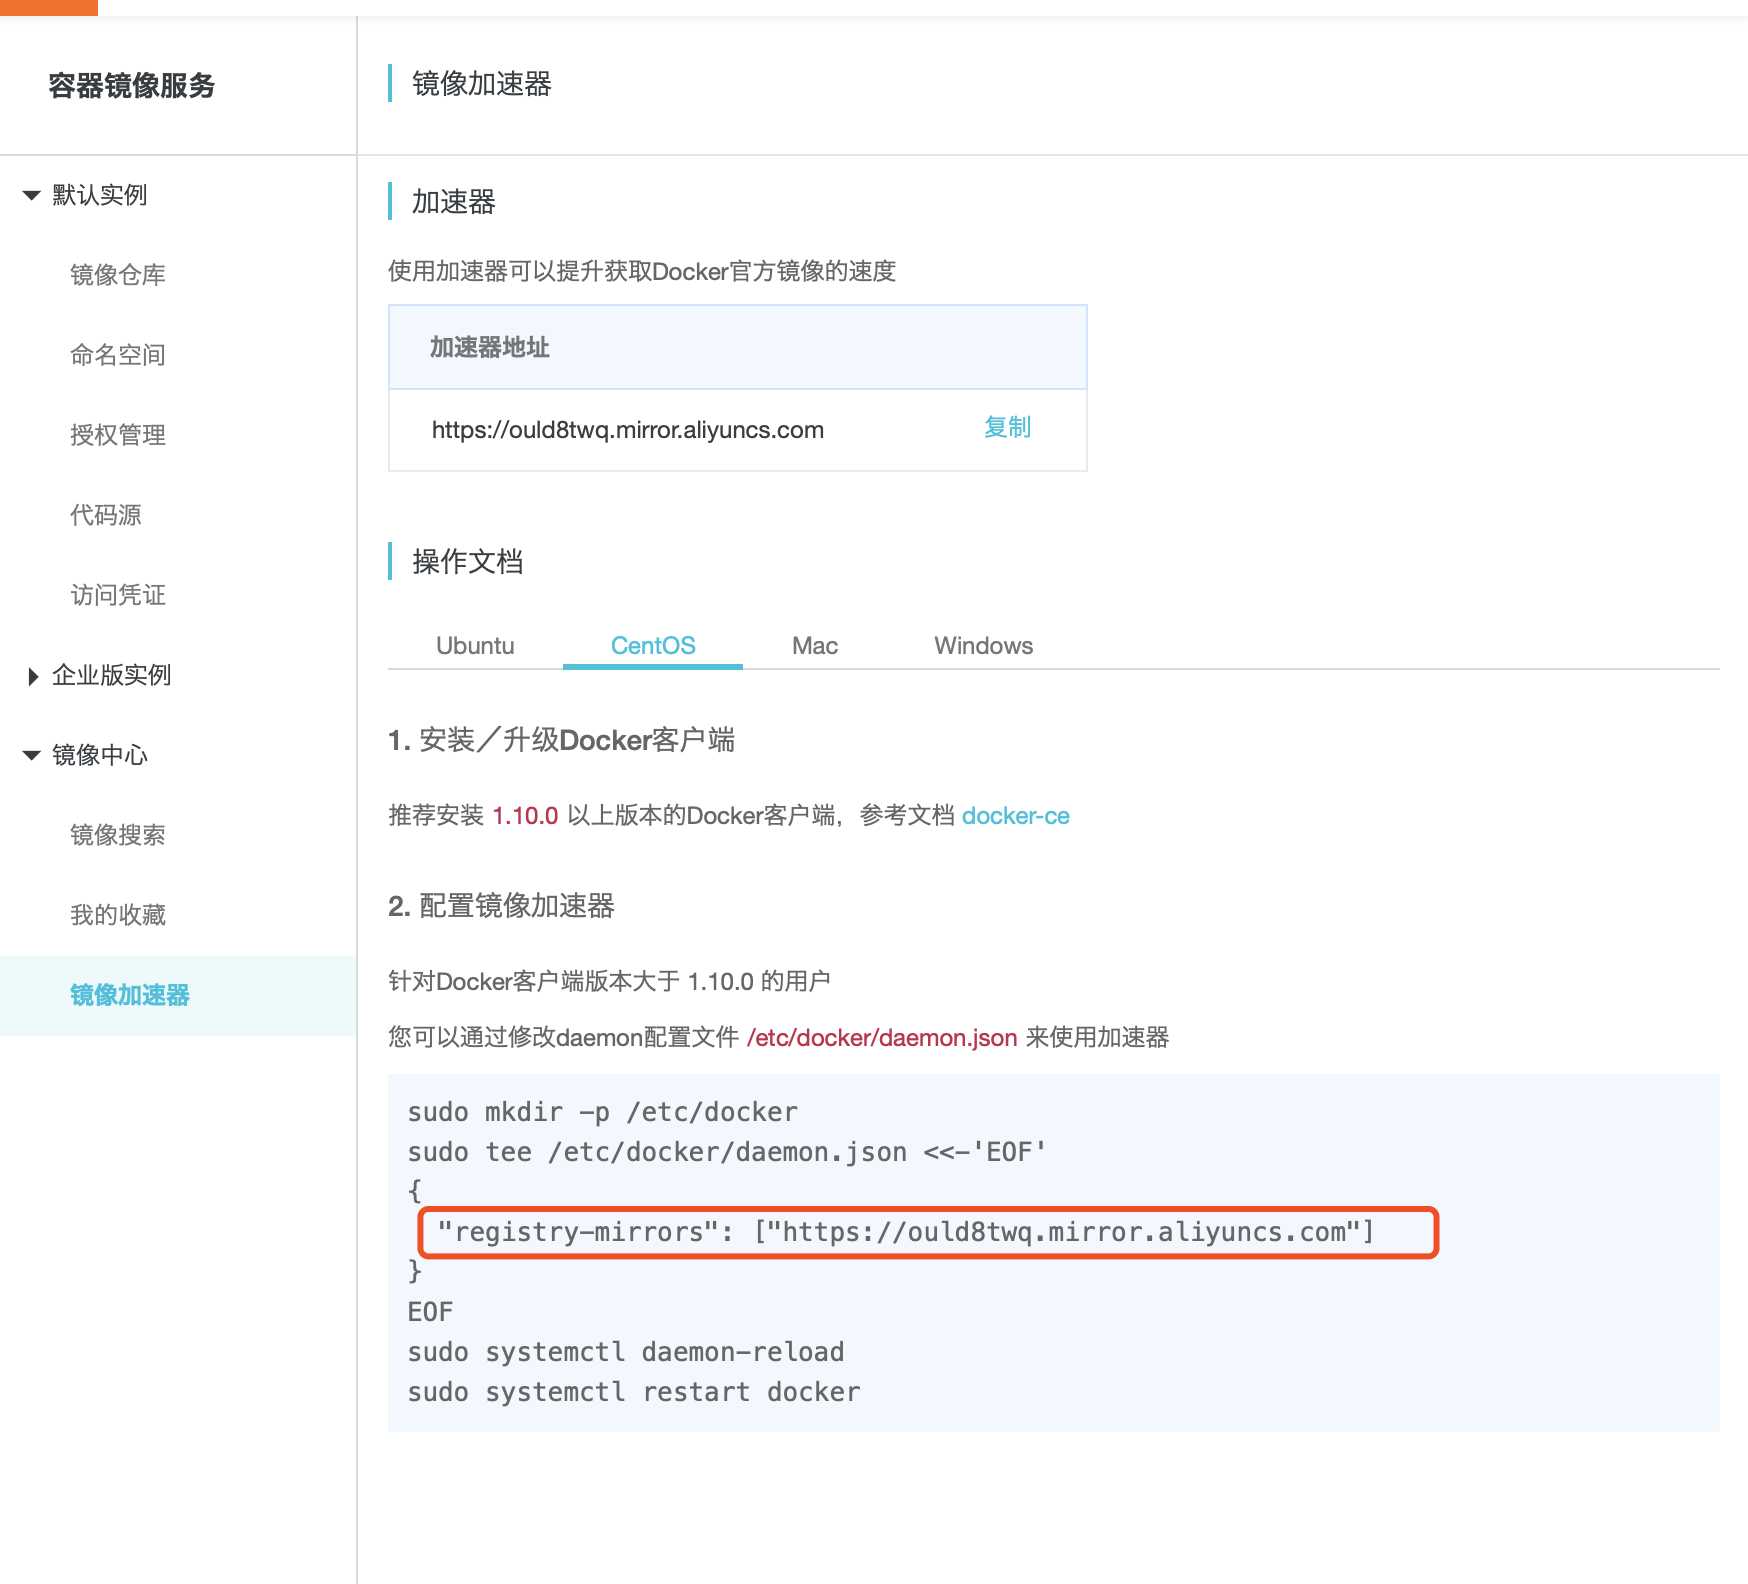The image size is (1748, 1584).
Task: Expand the 企业版实例 section arrow
Action: click(33, 676)
